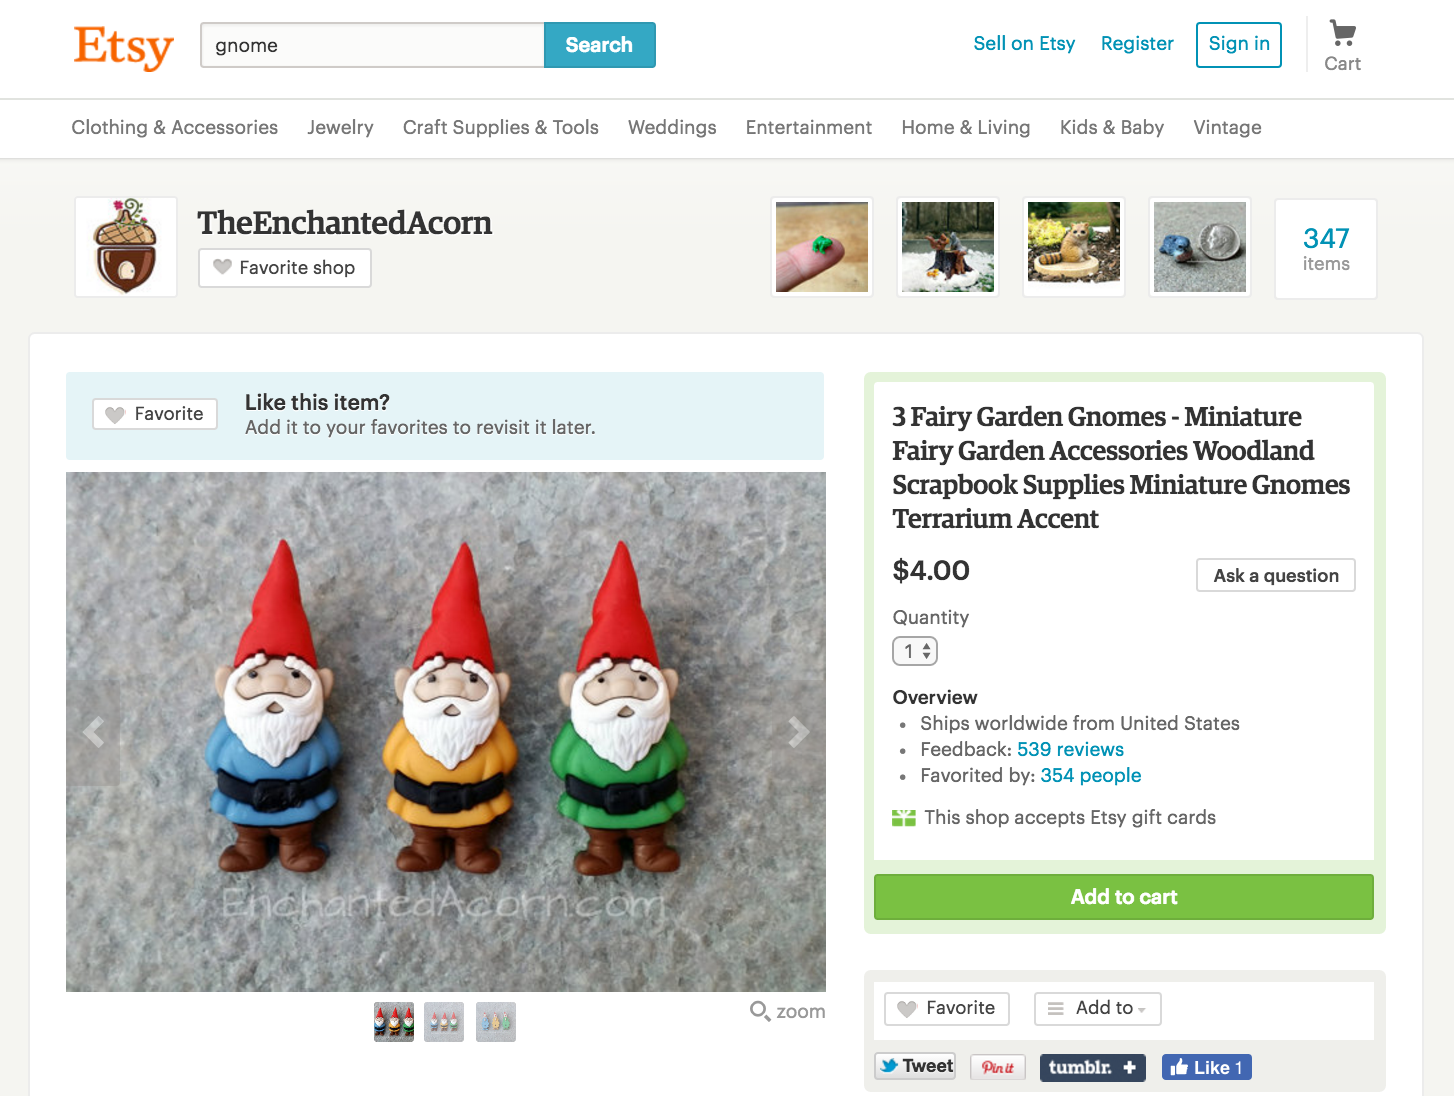Click the green Add to cart button

click(1124, 897)
